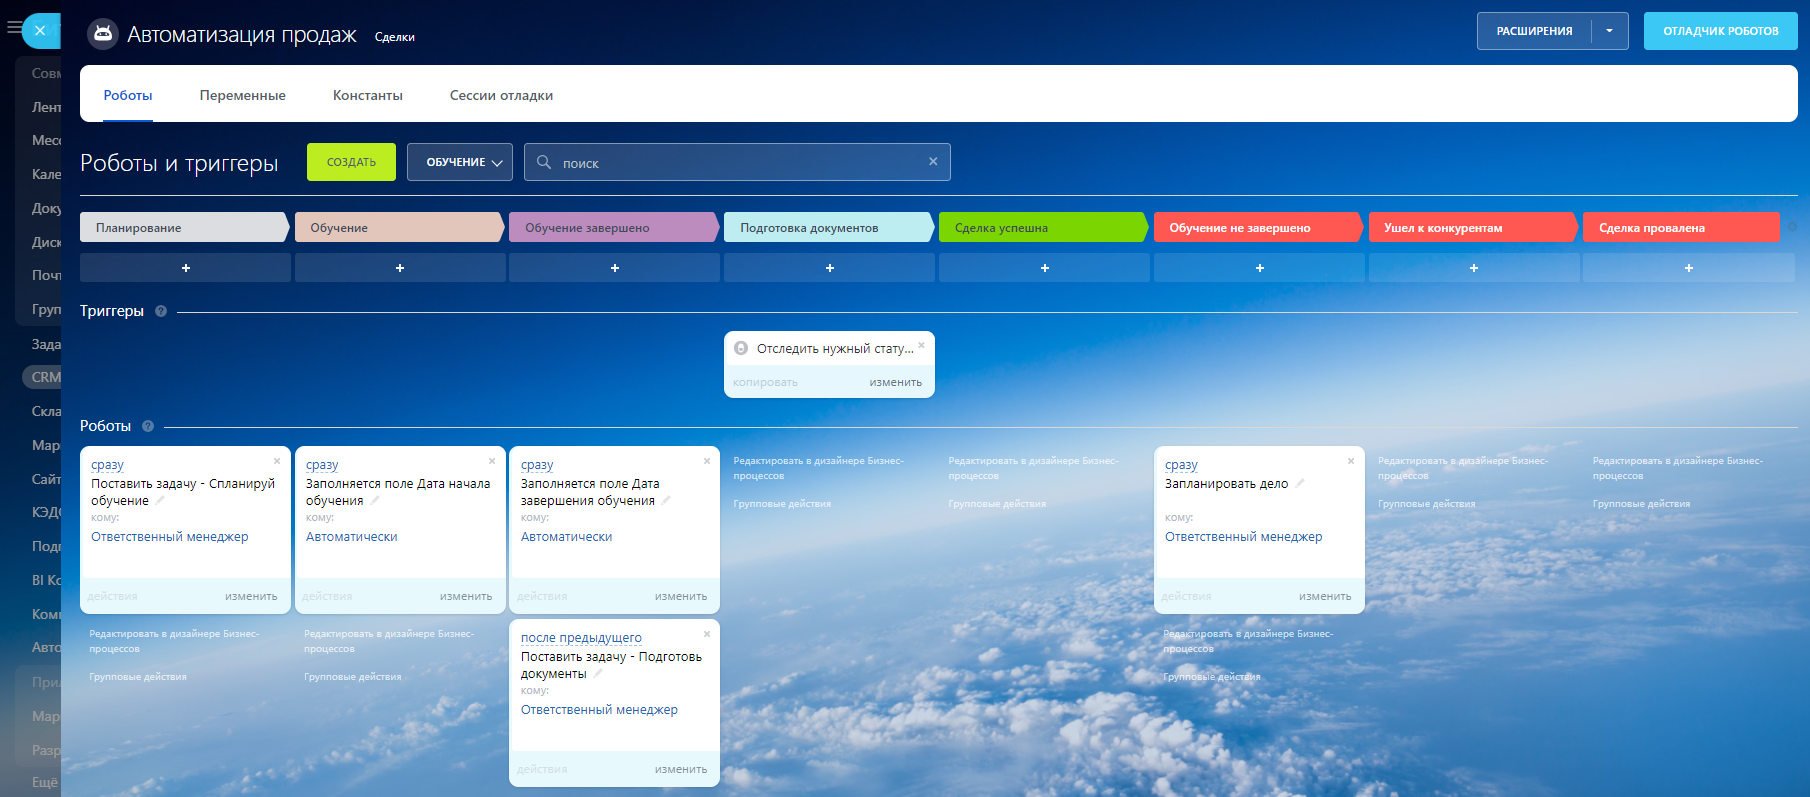Click изменить on the trigger card

point(896,382)
